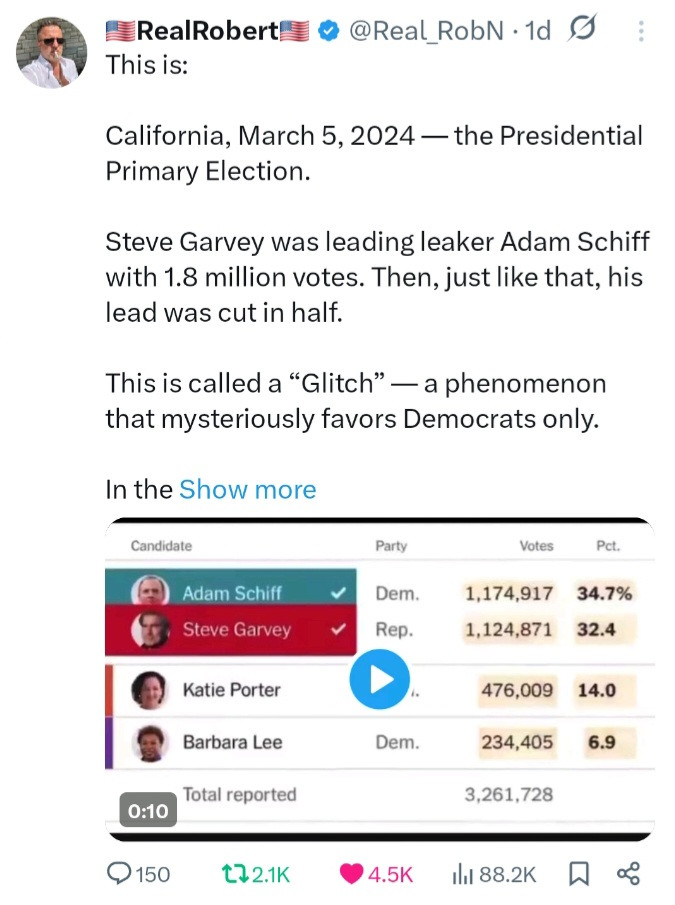Viewport: 675px width, 905px height.
Task: Like the post with heart icon
Action: tap(352, 873)
